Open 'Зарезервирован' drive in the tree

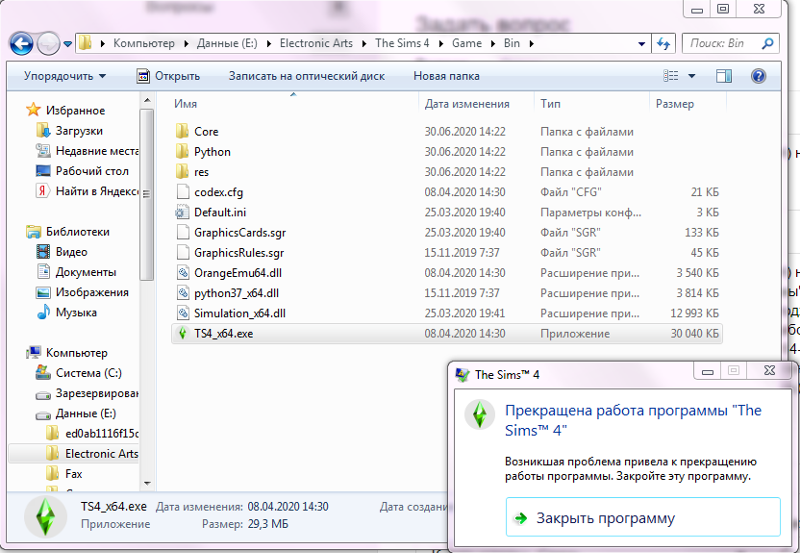(x=87, y=393)
